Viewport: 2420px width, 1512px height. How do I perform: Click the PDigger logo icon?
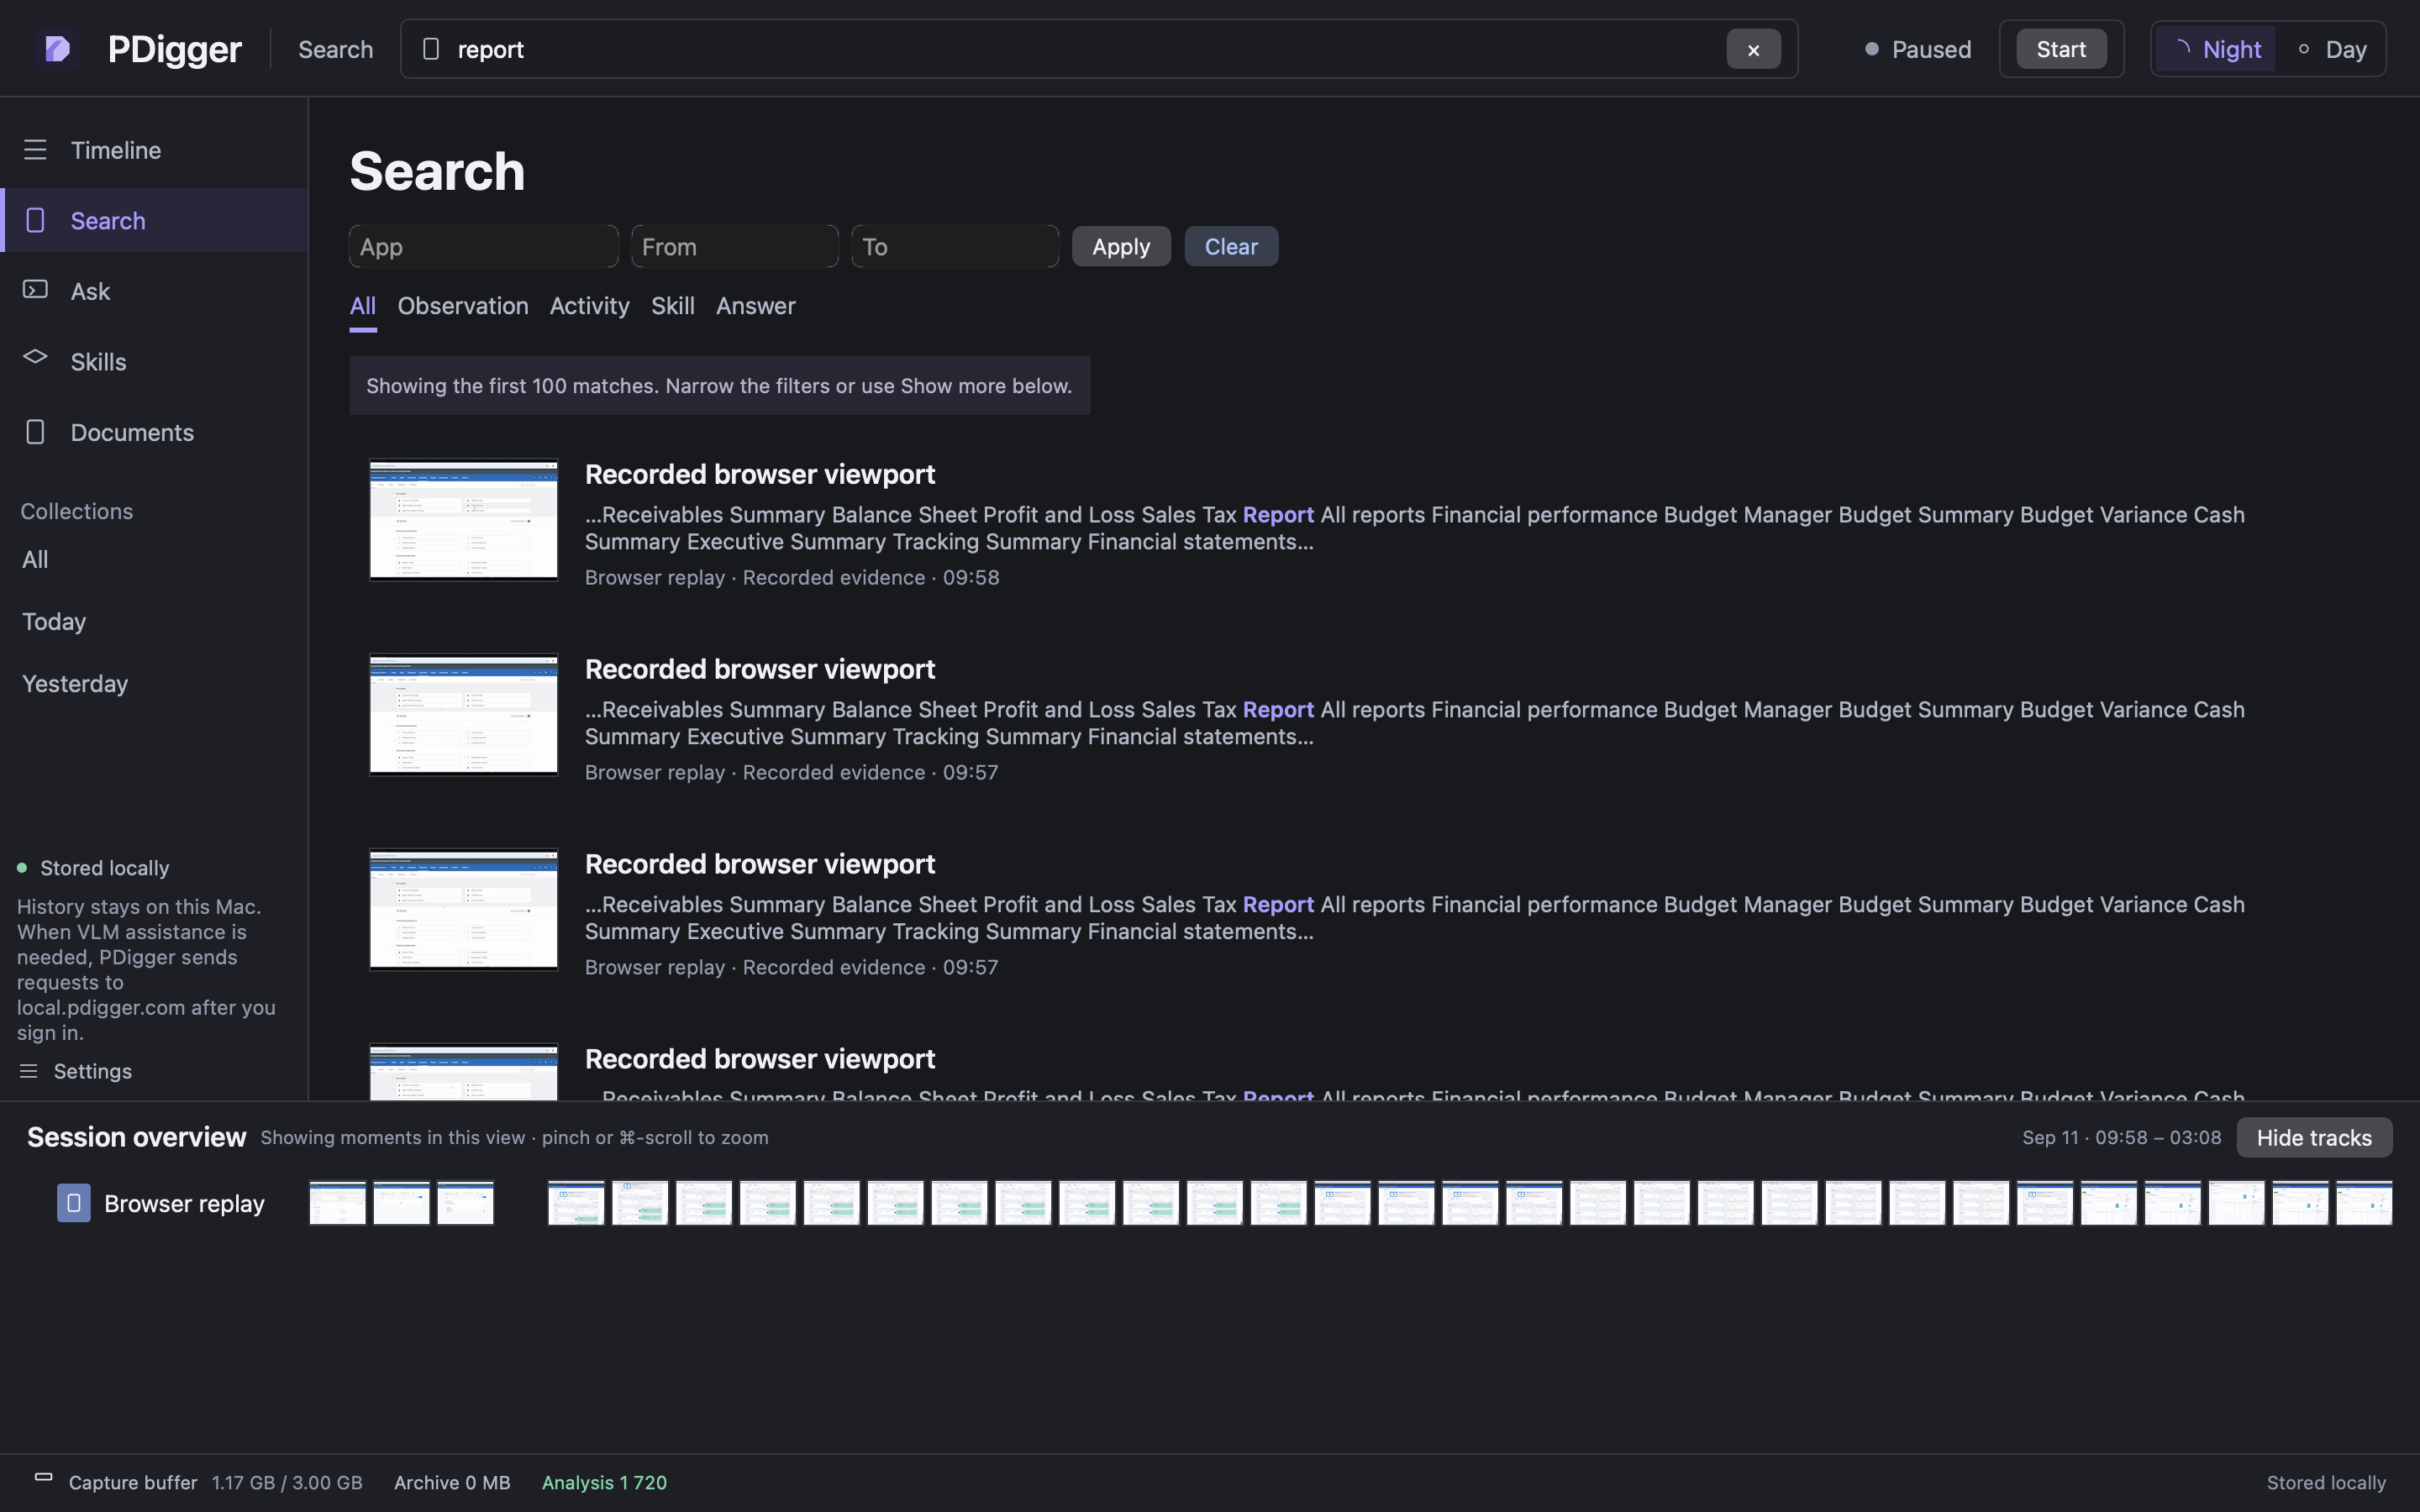tap(57, 48)
